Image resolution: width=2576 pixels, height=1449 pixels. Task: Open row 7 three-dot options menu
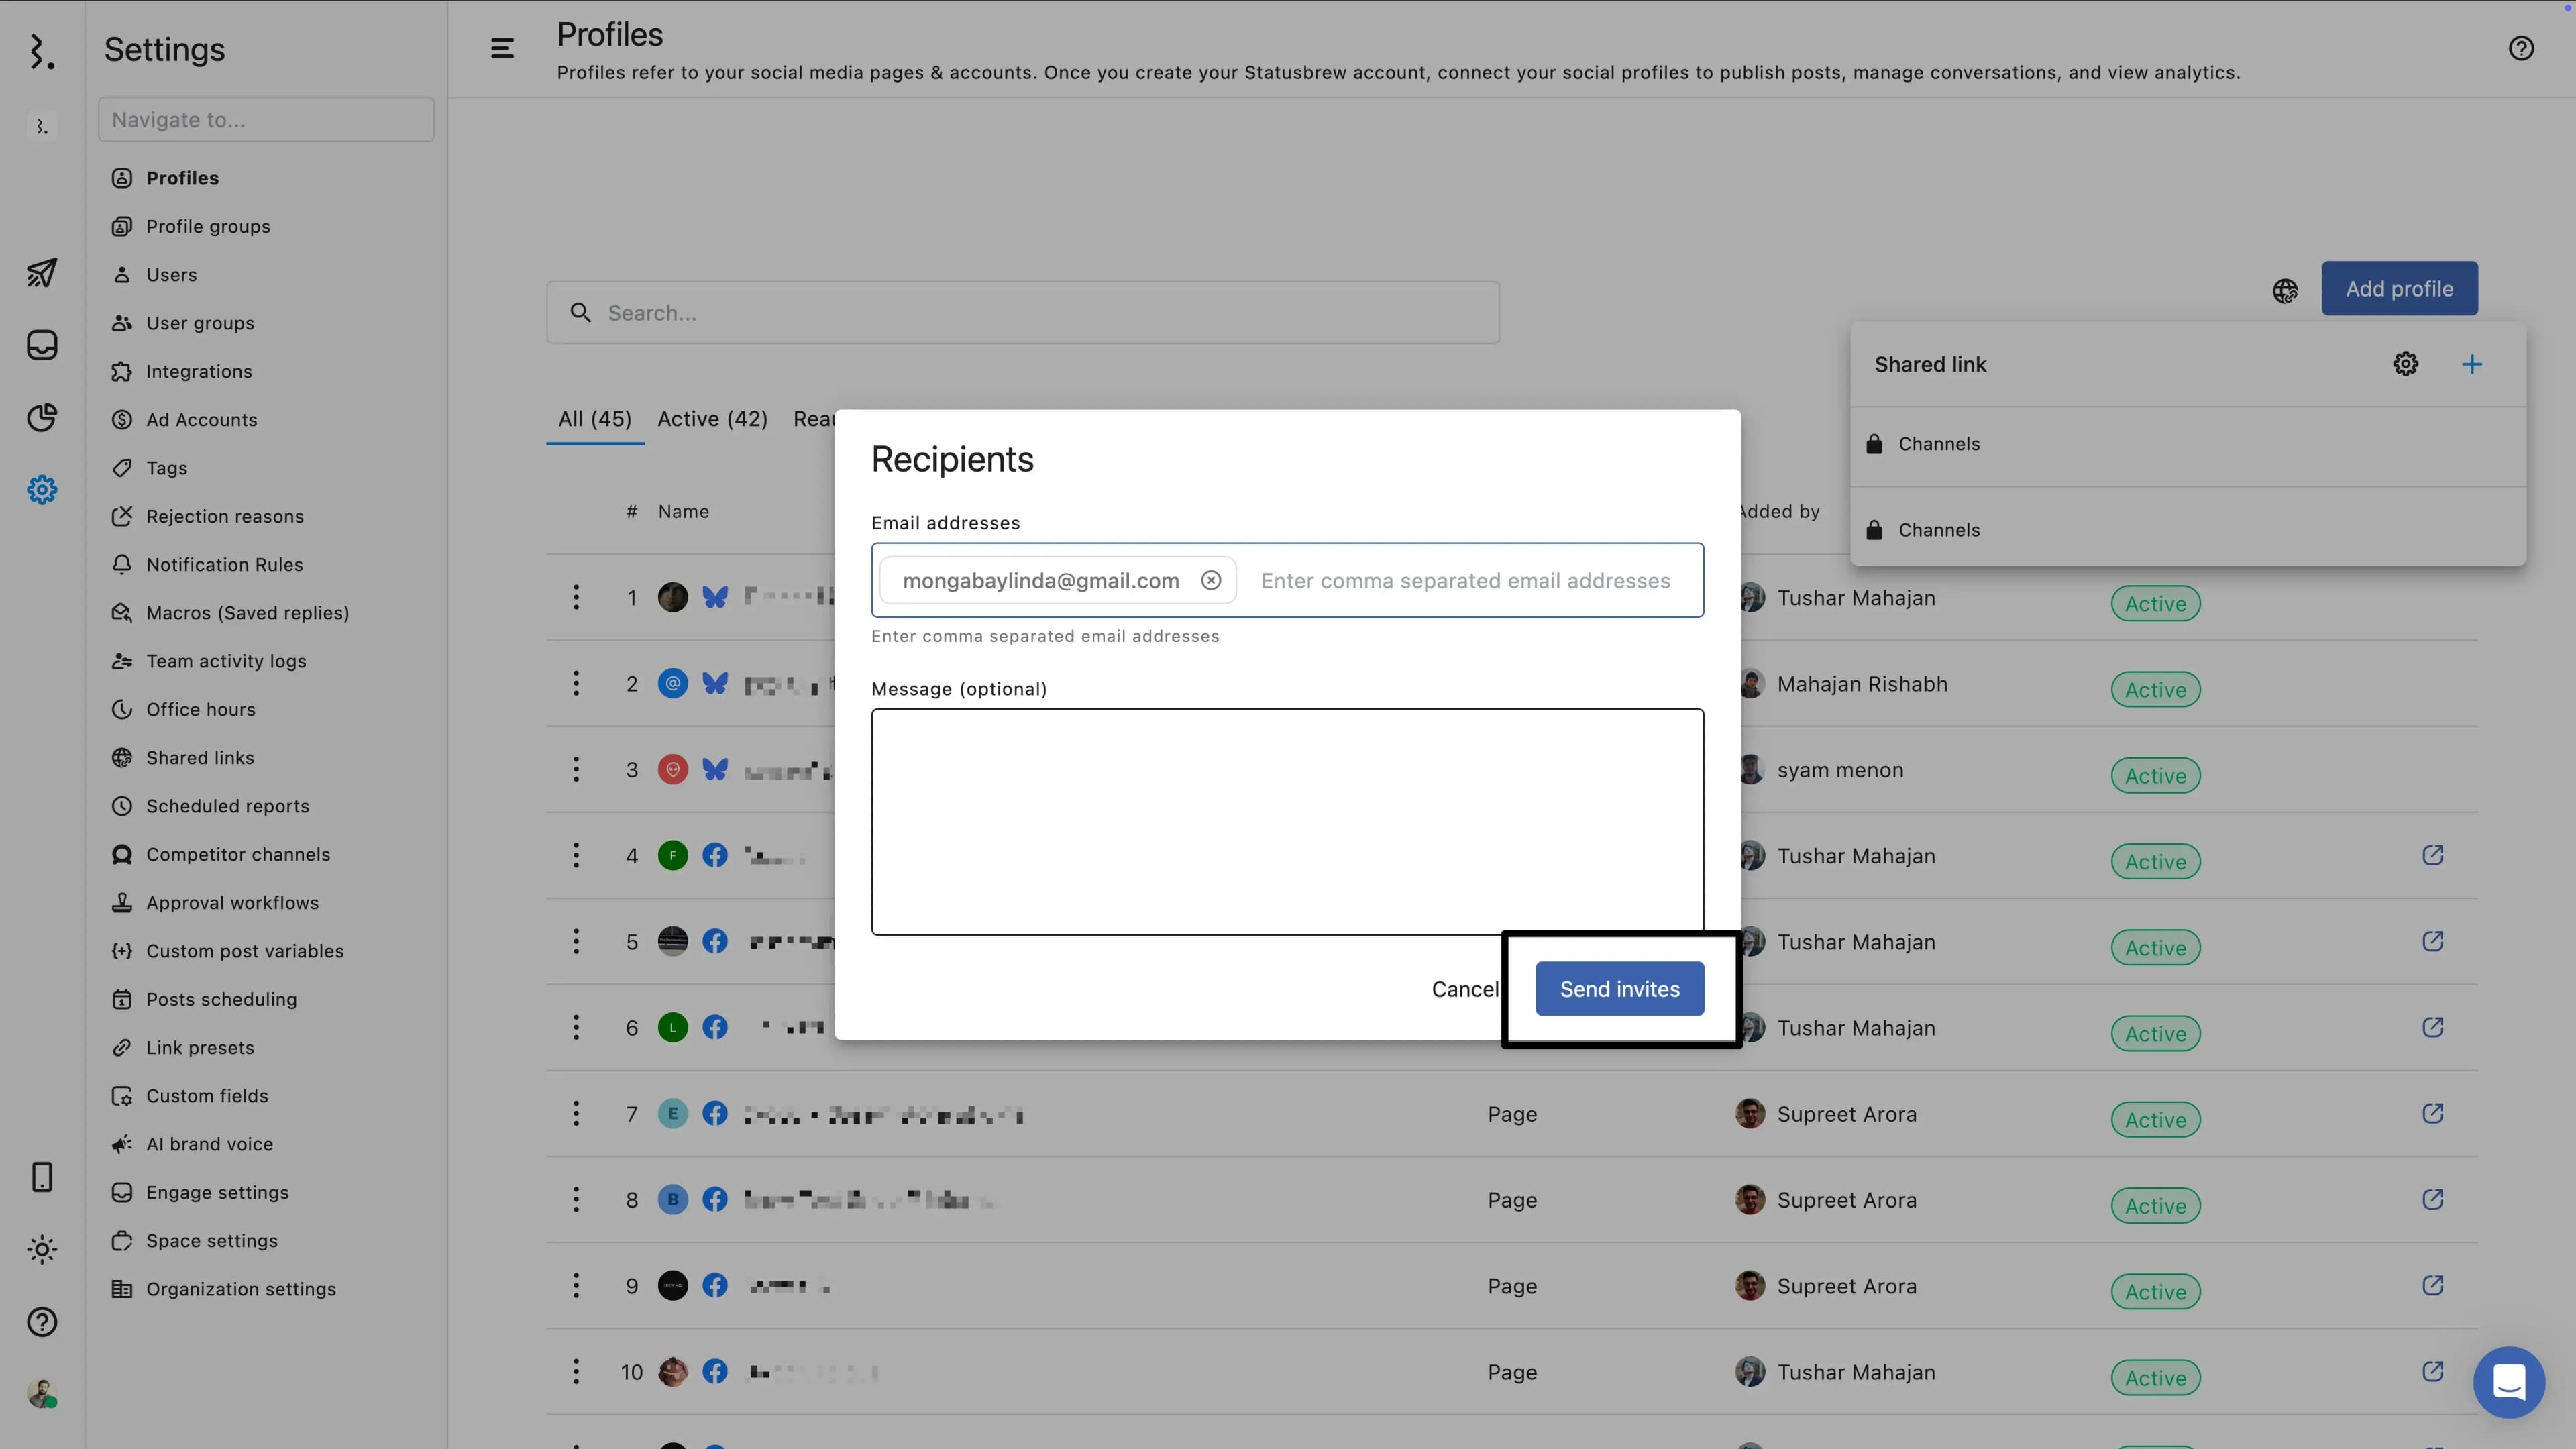click(575, 1113)
